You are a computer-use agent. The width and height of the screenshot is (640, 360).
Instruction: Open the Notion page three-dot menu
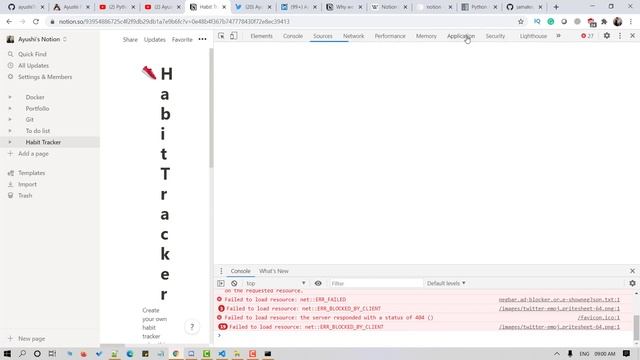[x=202, y=40]
